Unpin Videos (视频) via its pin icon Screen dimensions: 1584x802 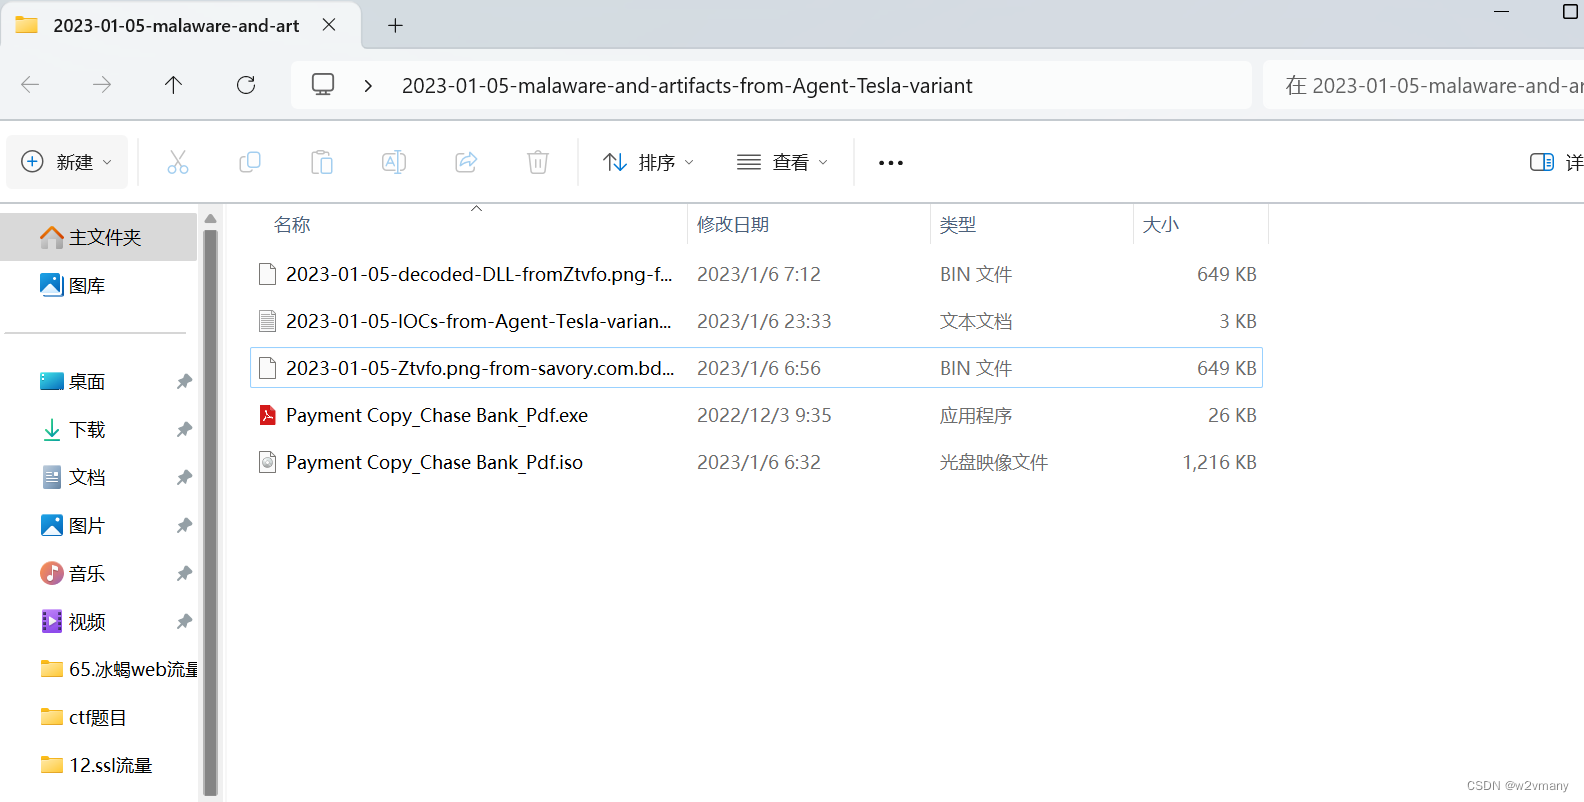pos(184,621)
